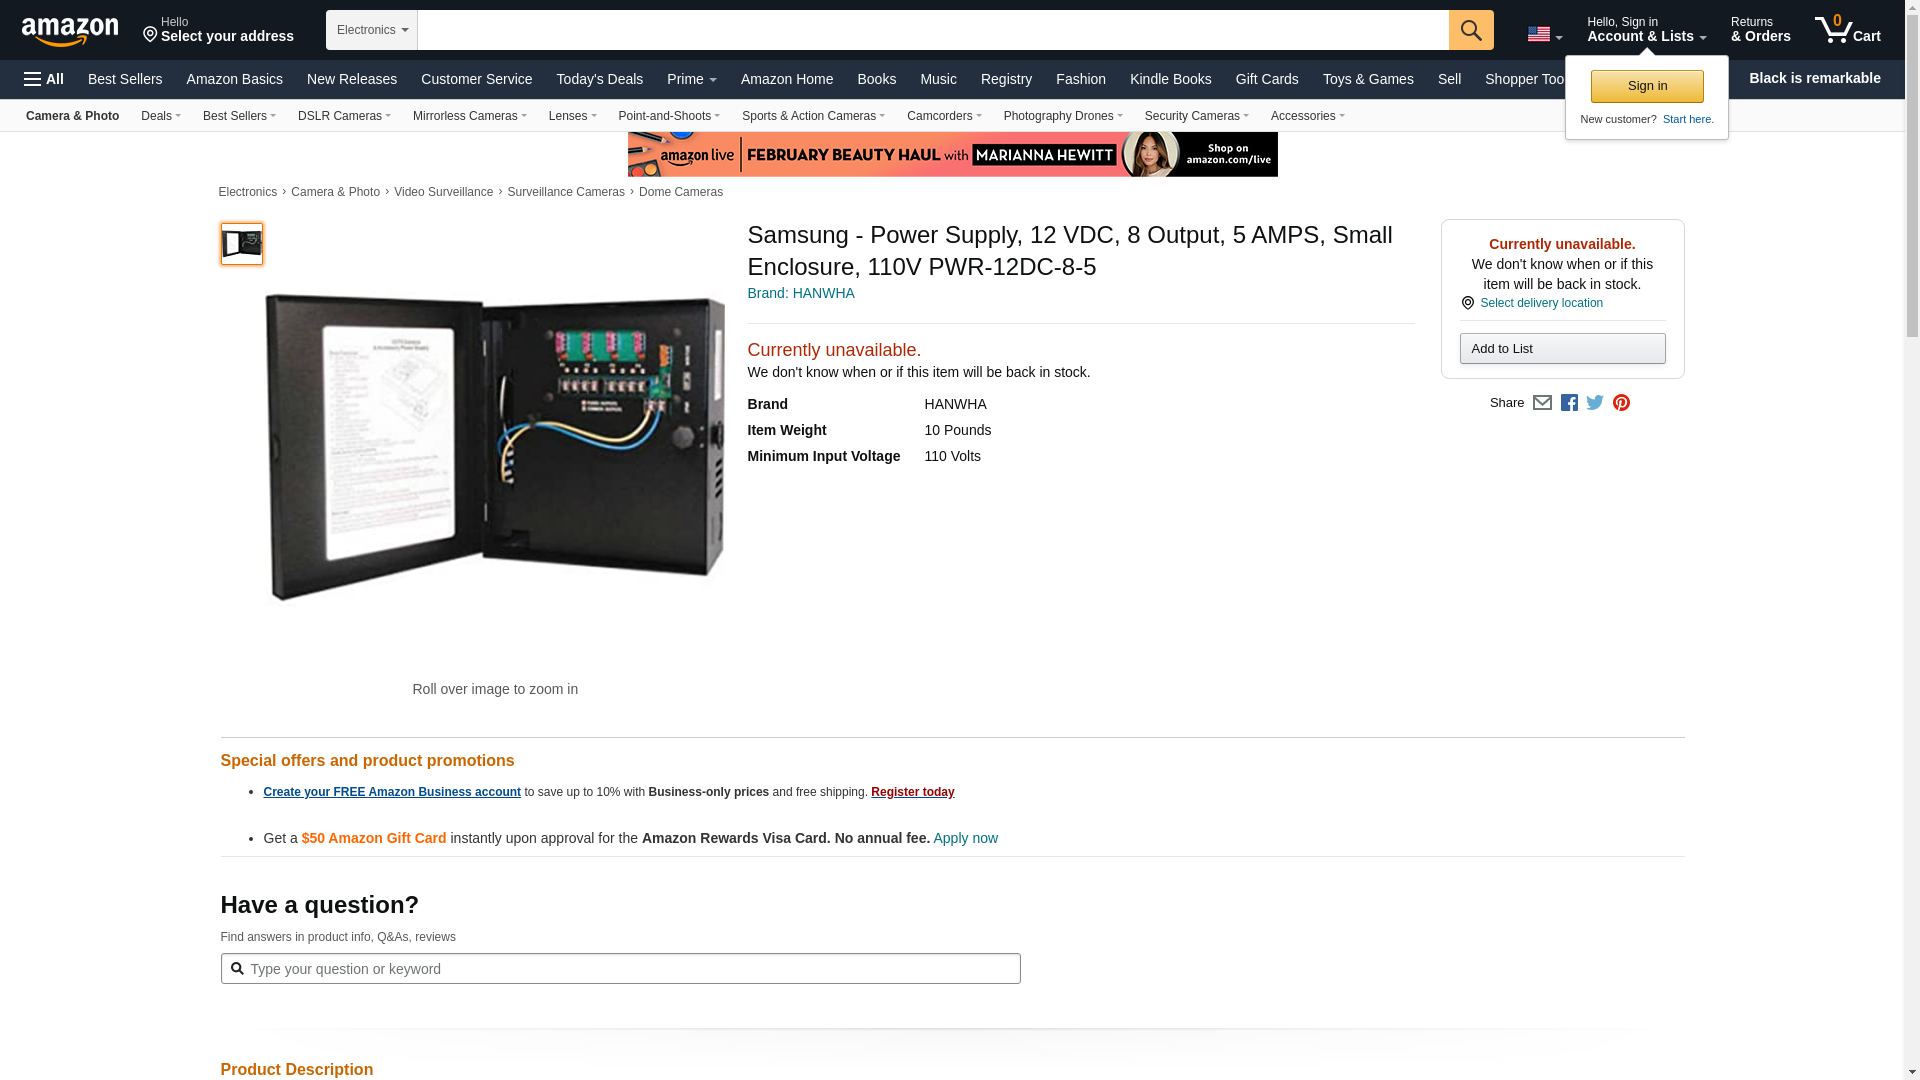
Task: Open Today's Deals navigation item
Action: coord(599,79)
